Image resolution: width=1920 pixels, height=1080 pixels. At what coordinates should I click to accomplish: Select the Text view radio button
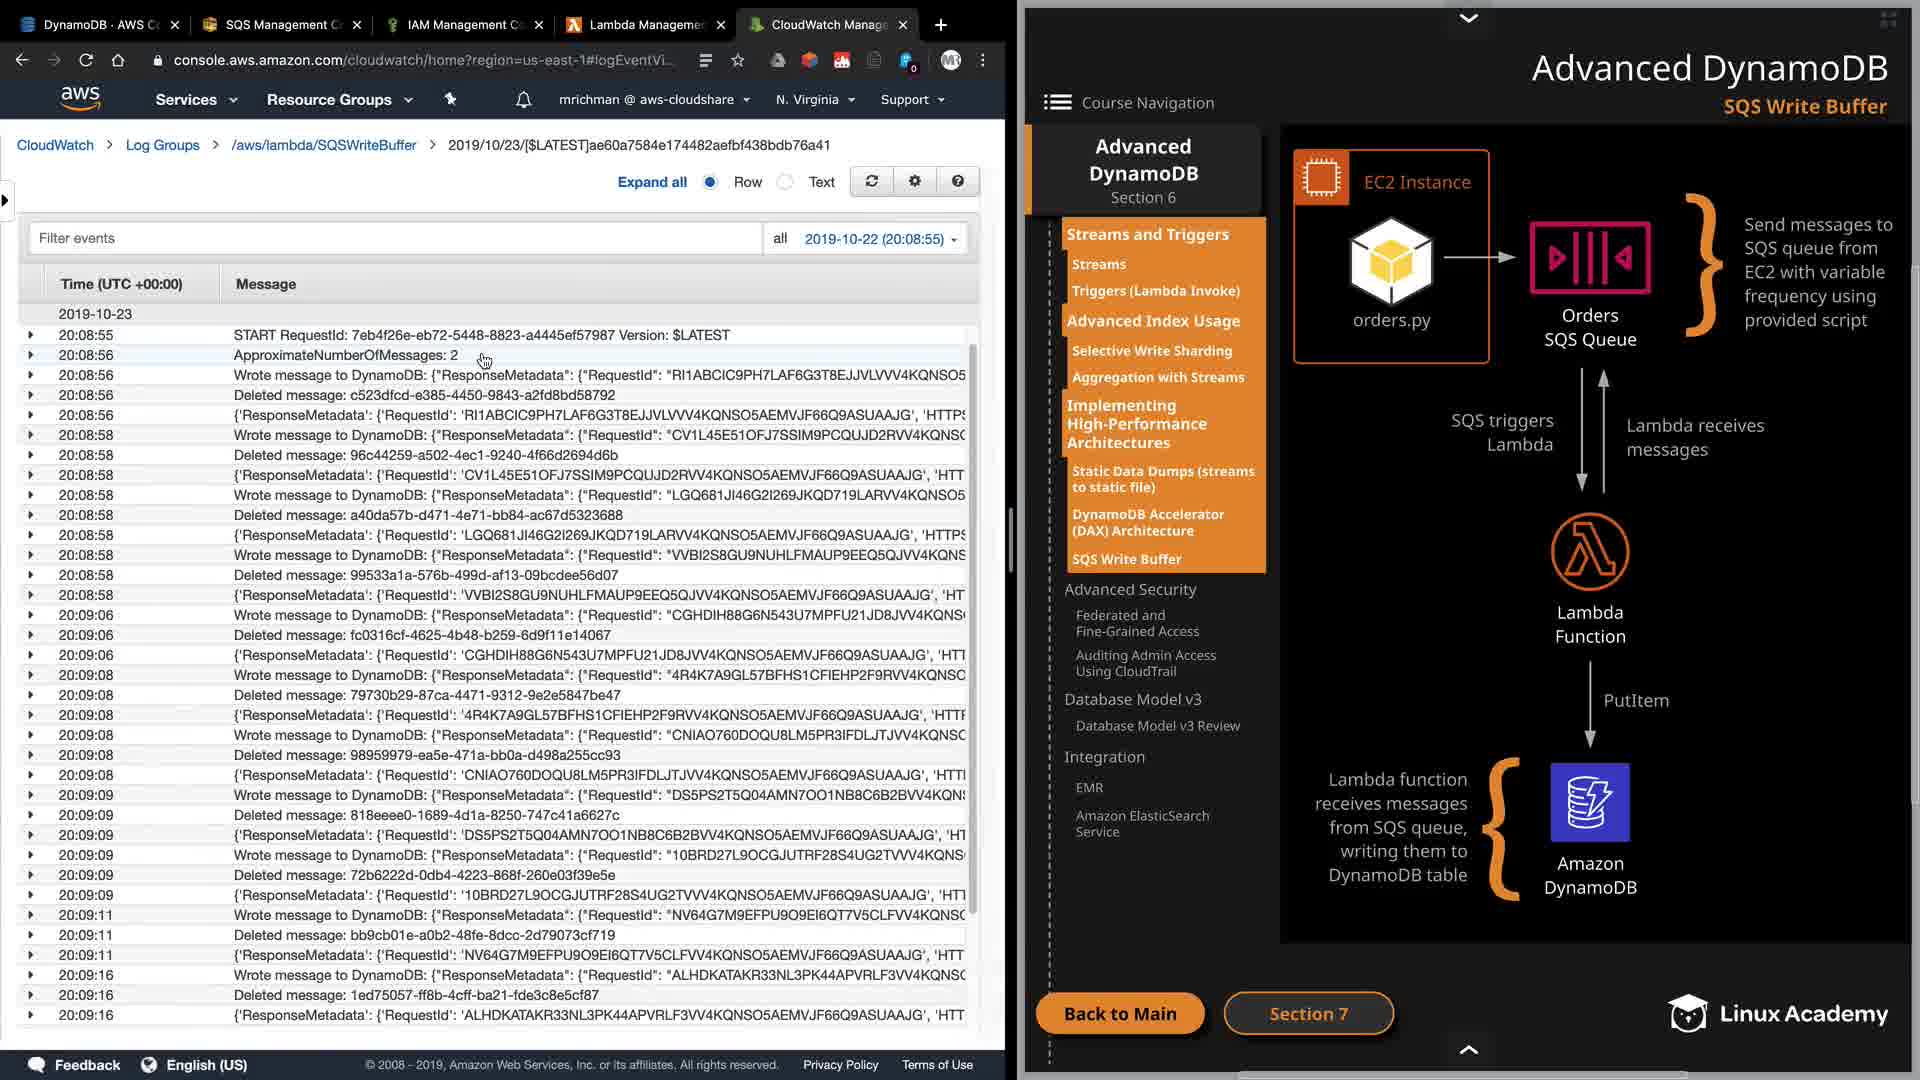click(785, 182)
